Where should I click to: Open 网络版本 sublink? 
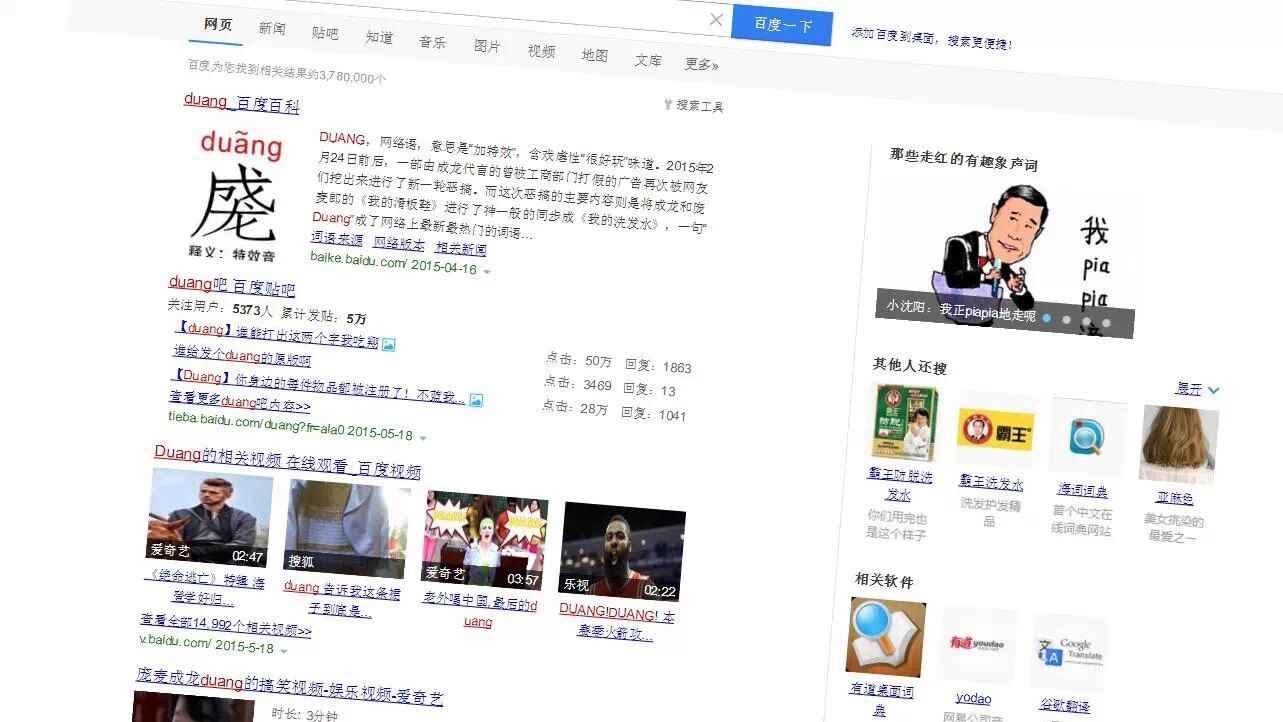click(399, 243)
